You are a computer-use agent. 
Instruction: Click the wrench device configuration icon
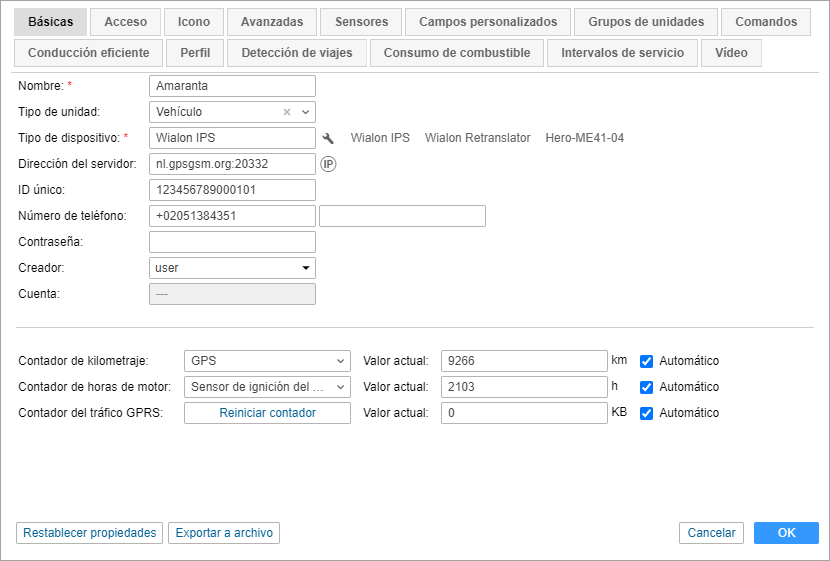pyautogui.click(x=327, y=138)
